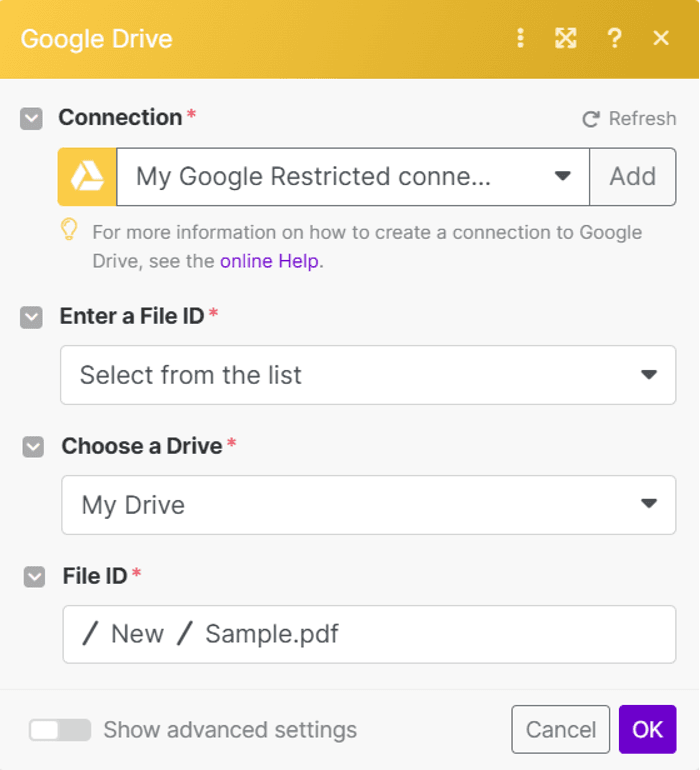This screenshot has height=770, width=700.
Task: Click the File ID path input field
Action: coord(369,634)
